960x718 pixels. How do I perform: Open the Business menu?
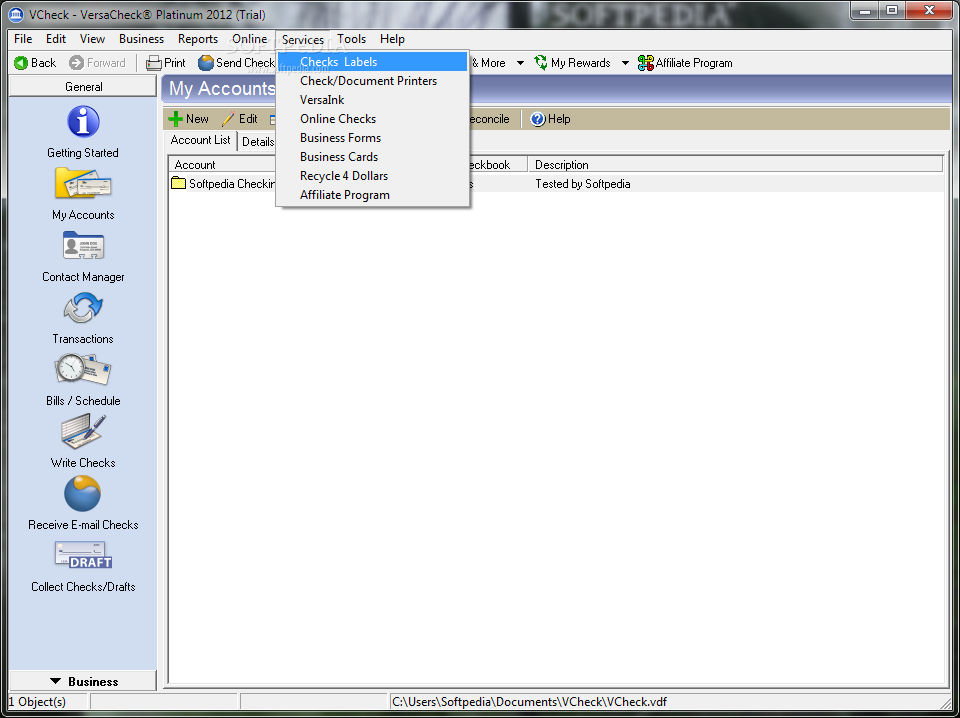[x=141, y=39]
